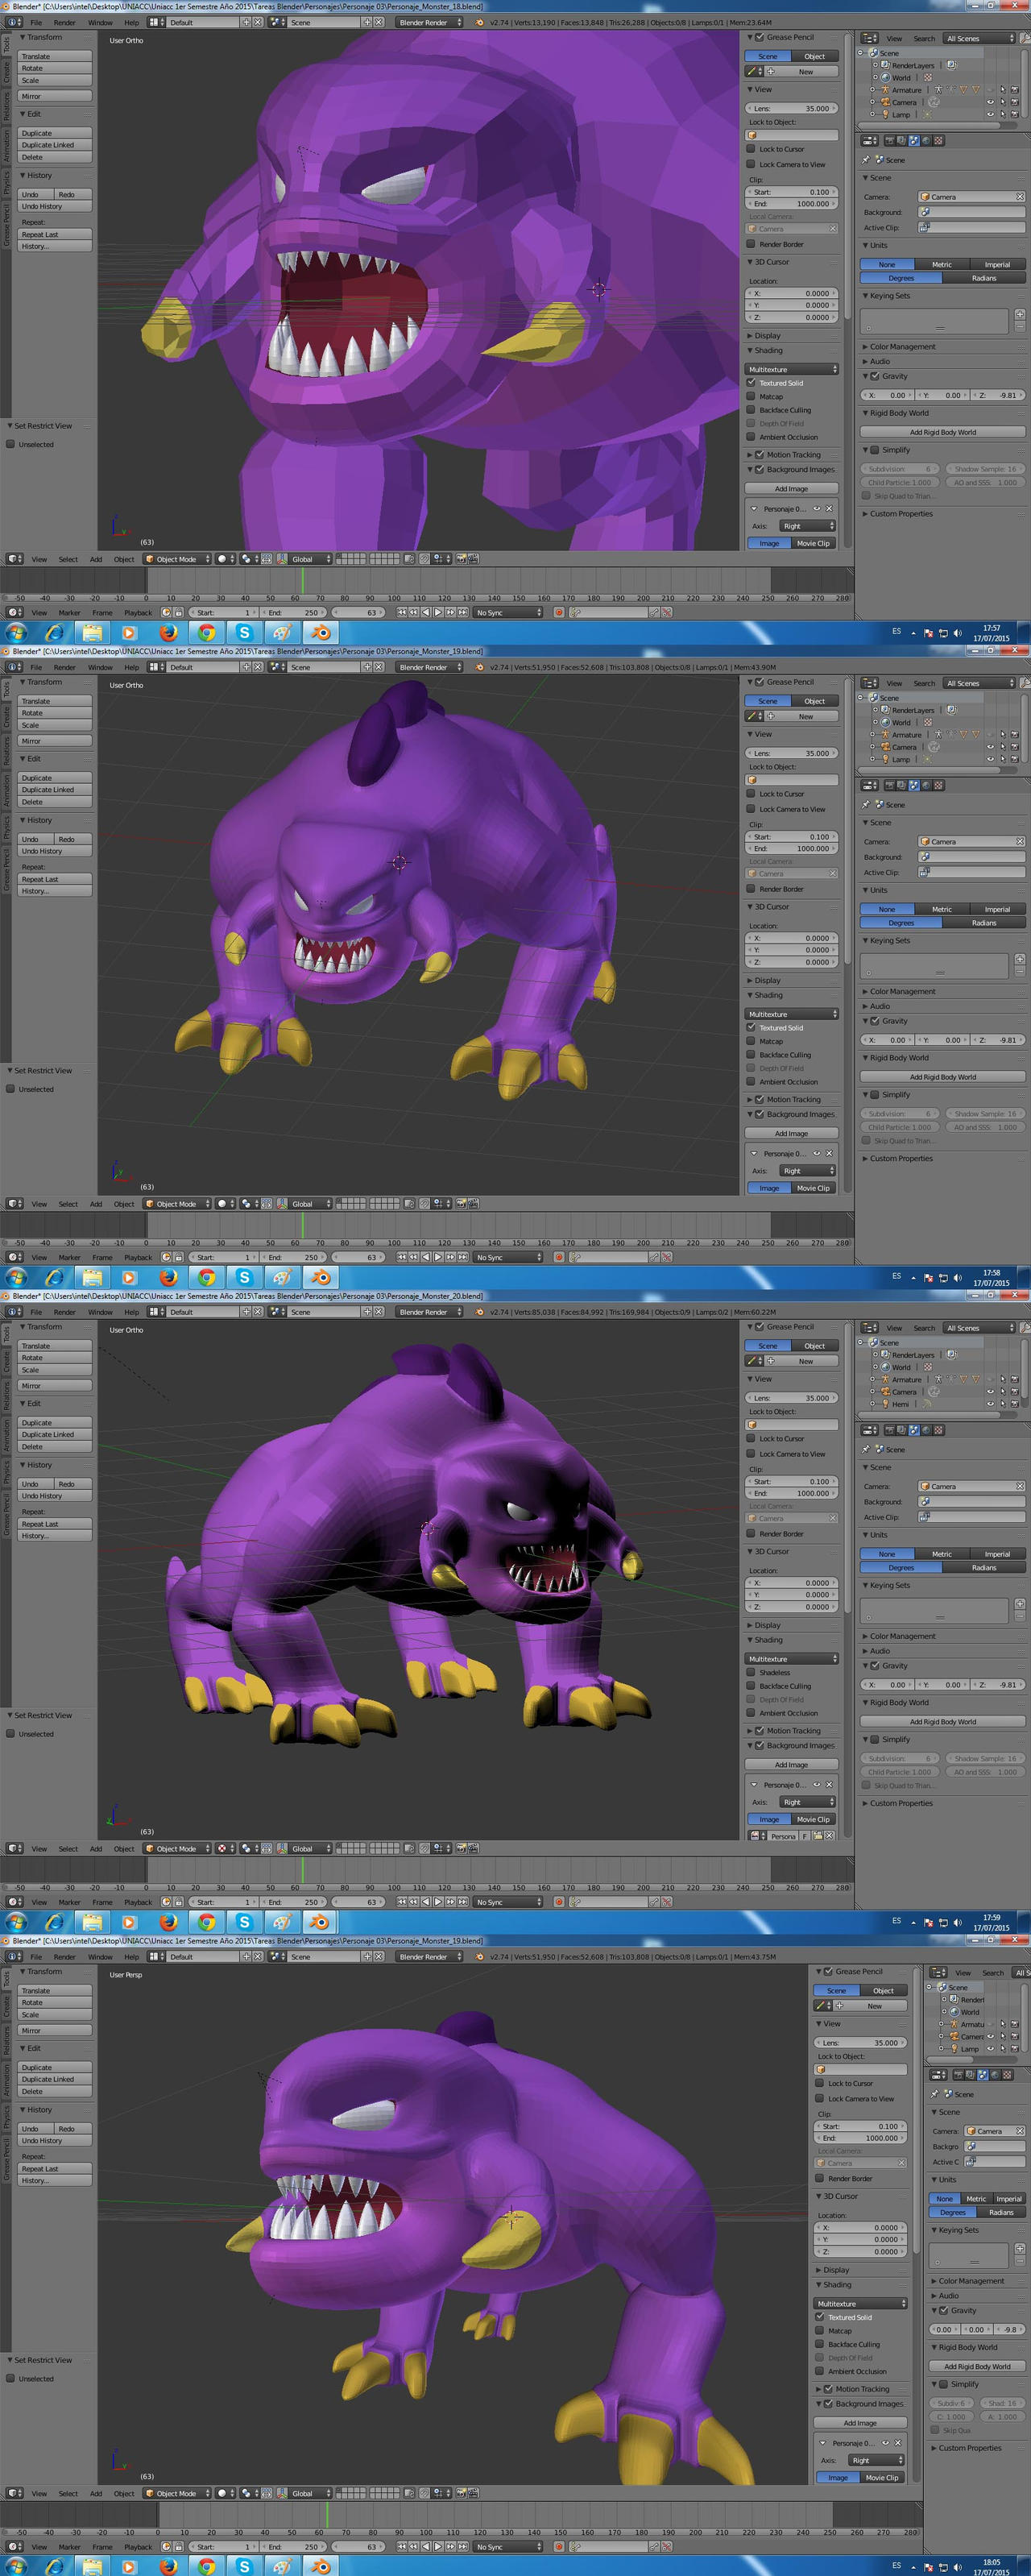
Task: Click the Fake user F button in Monster_20 window
Action: pyautogui.click(x=805, y=1836)
